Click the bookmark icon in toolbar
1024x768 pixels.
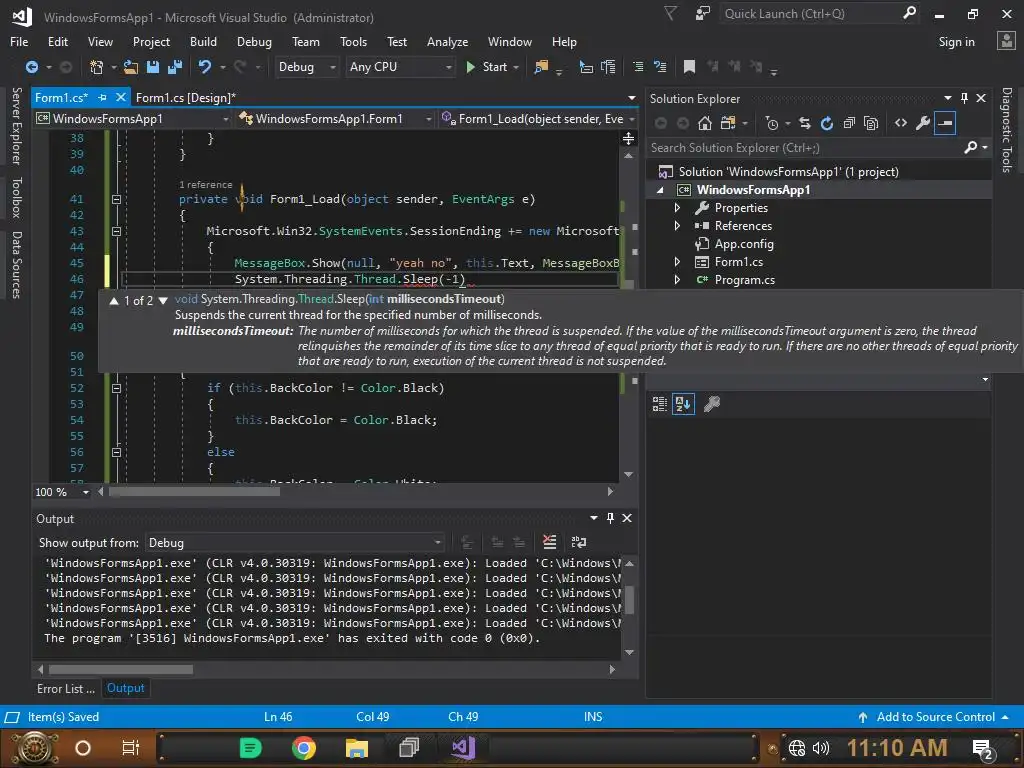689,67
